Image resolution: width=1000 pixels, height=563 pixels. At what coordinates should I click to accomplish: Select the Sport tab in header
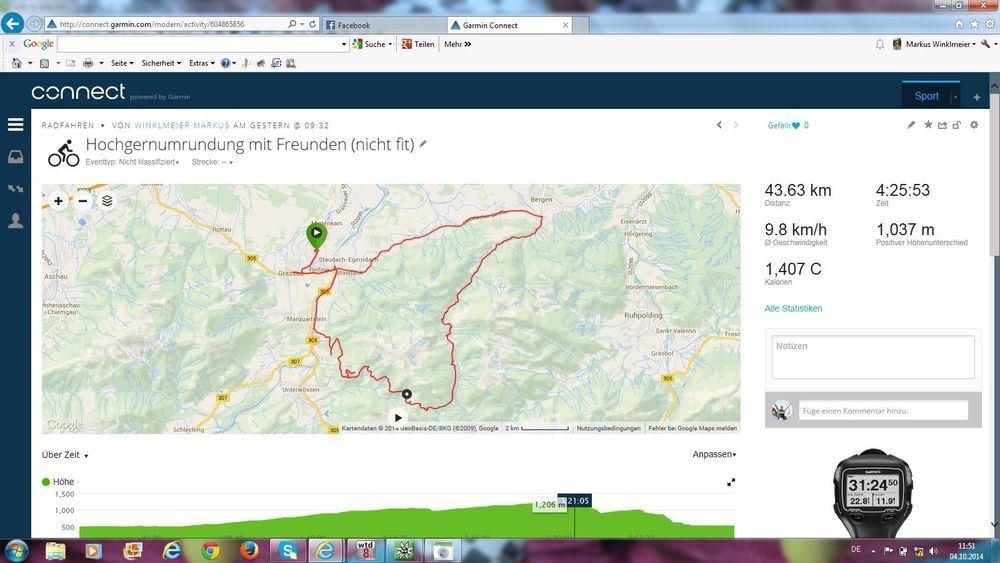pos(926,96)
